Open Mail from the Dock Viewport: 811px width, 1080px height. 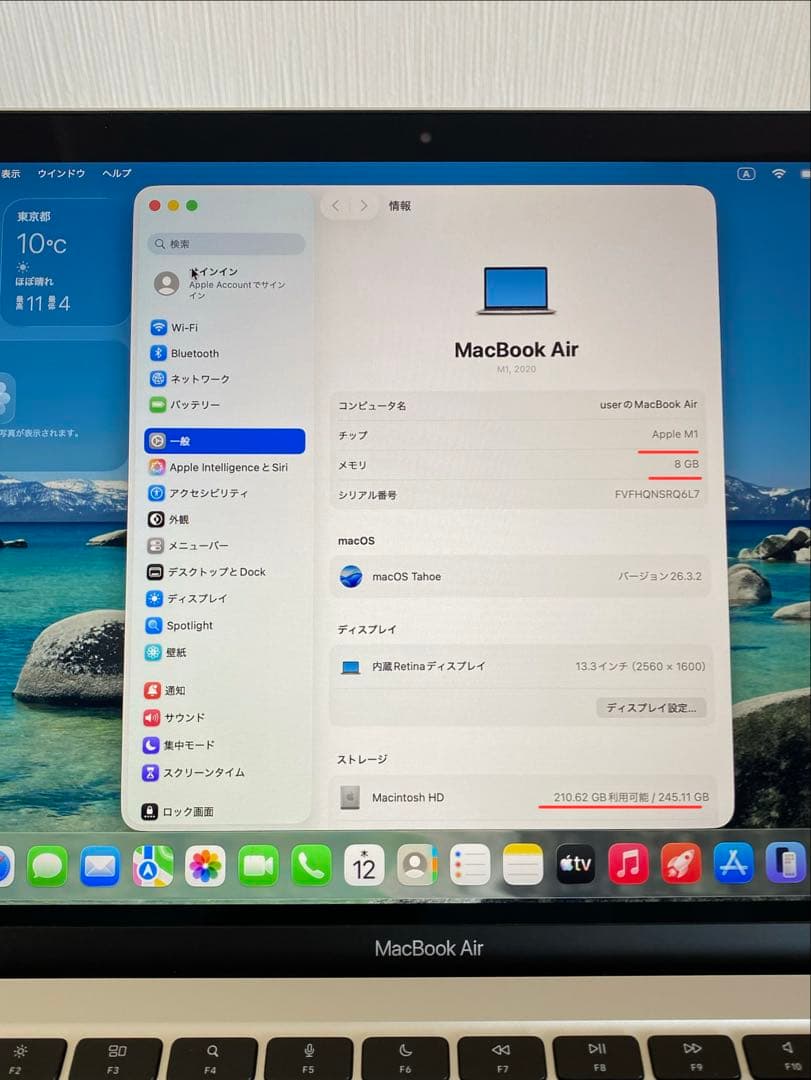pyautogui.click(x=100, y=866)
